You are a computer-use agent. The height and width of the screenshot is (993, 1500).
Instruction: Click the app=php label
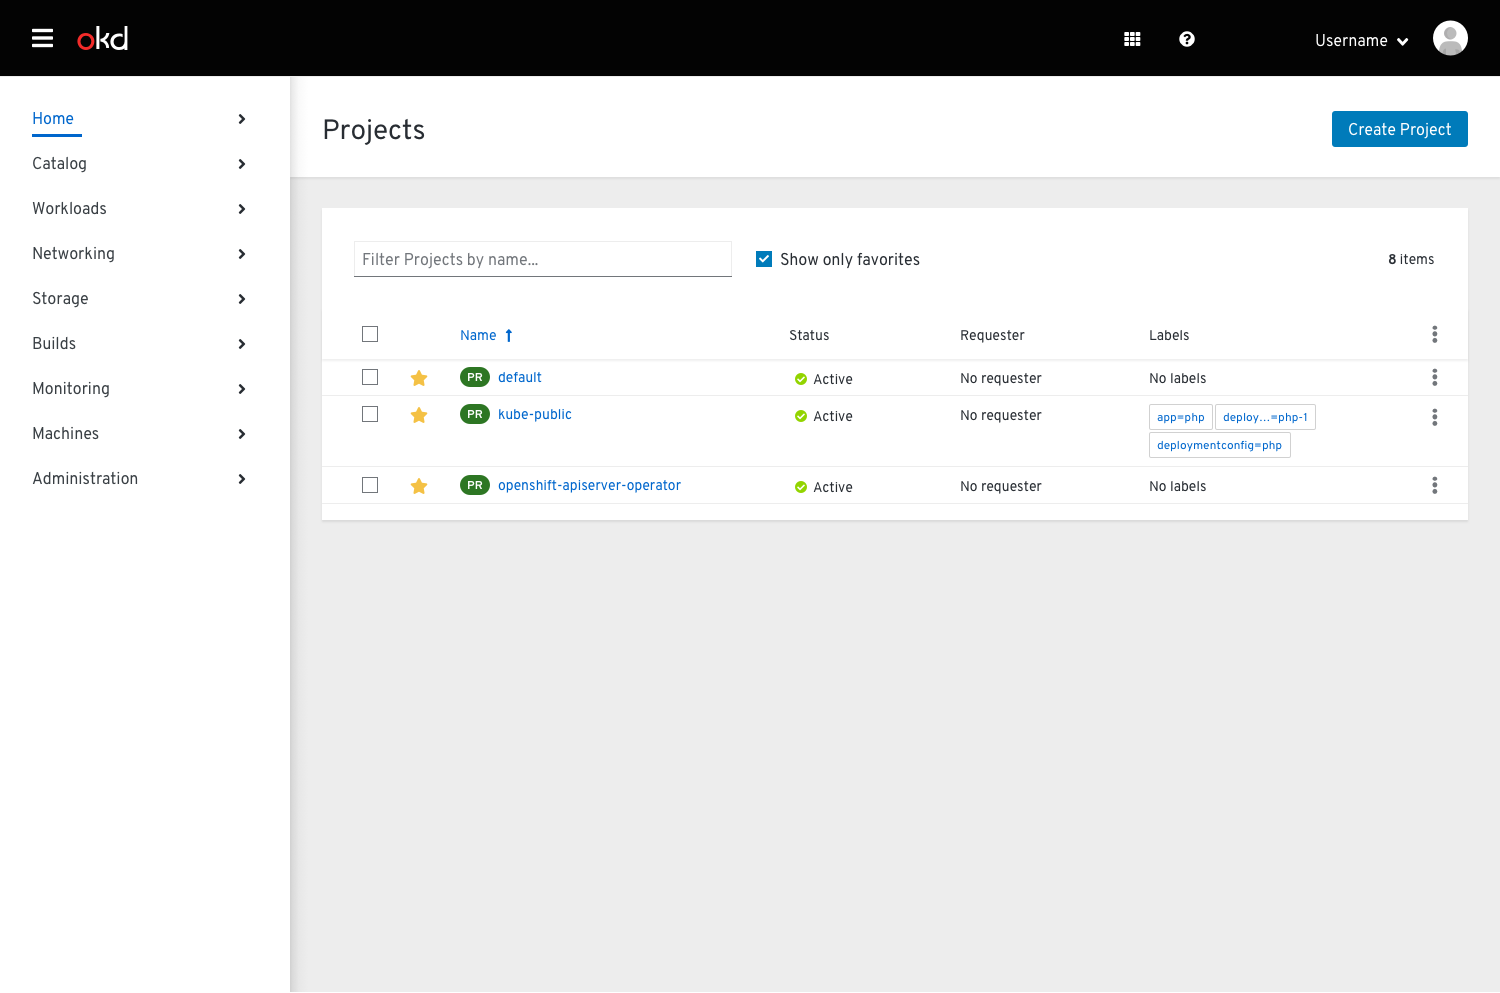1181,417
